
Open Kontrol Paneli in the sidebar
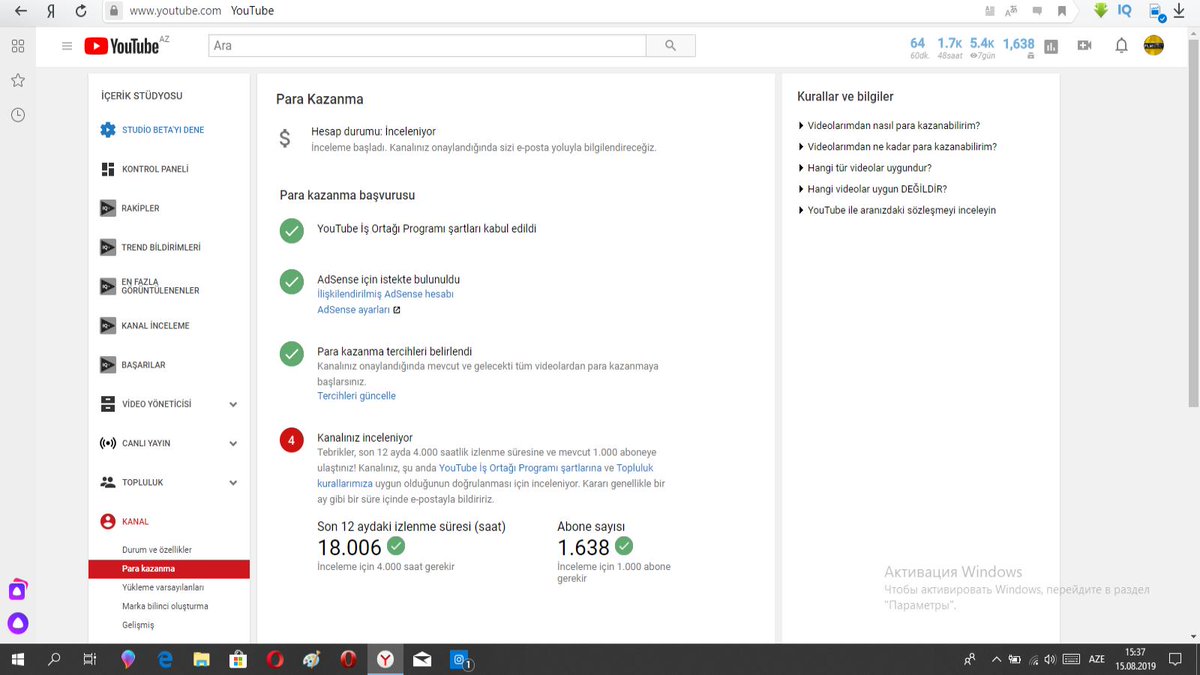click(x=145, y=169)
